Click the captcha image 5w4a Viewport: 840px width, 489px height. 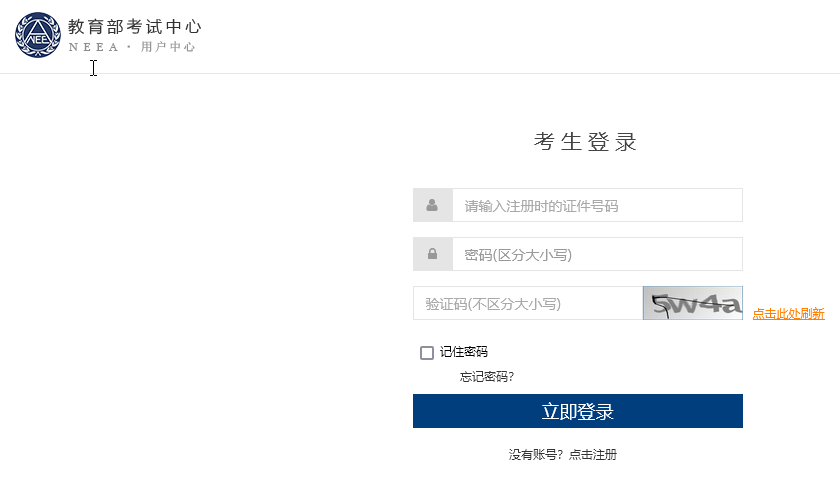tap(692, 304)
